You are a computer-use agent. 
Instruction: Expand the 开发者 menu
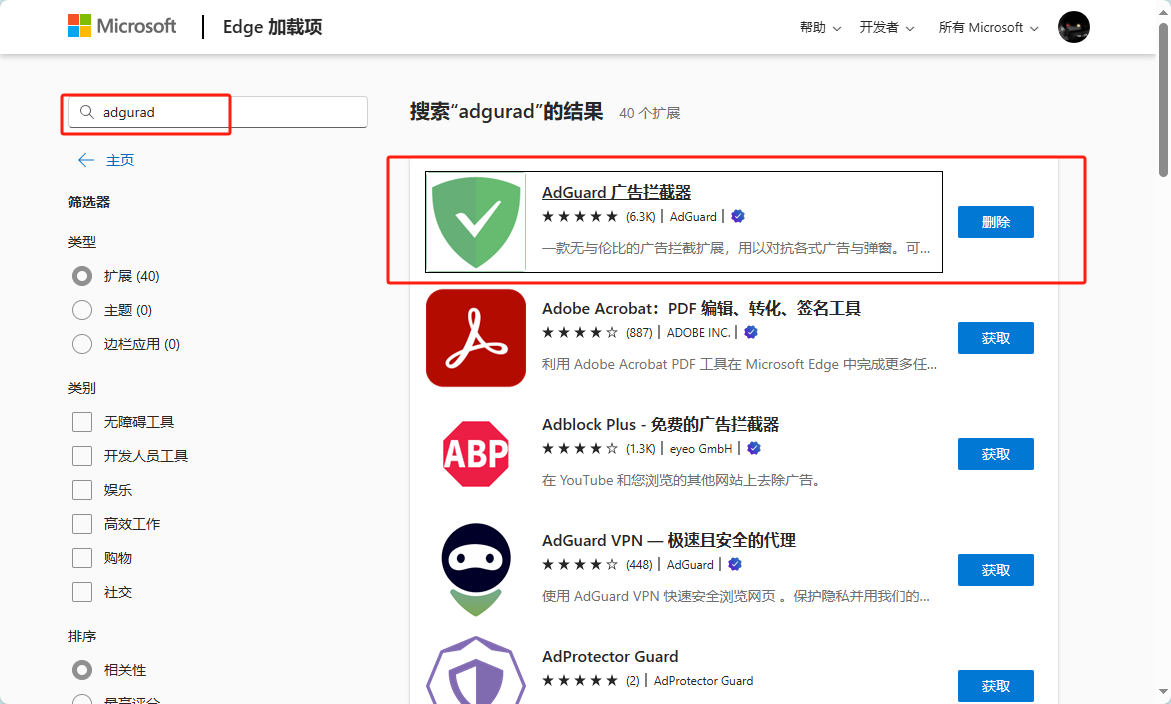886,28
